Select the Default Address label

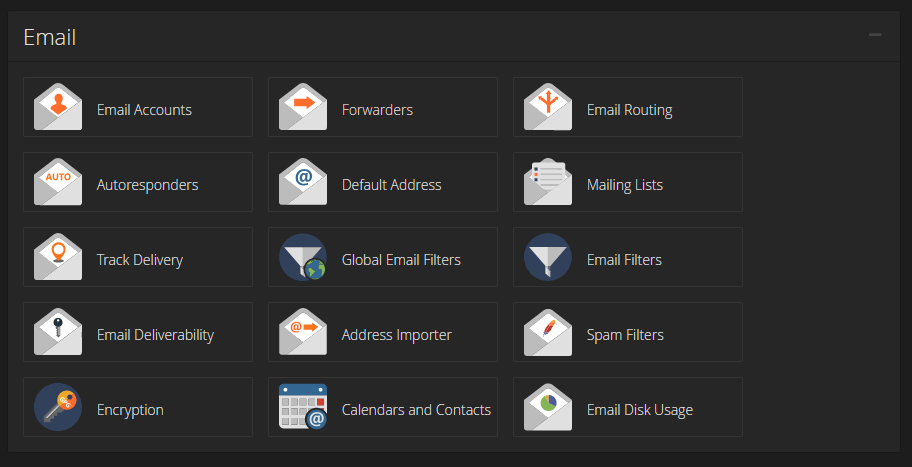click(391, 185)
